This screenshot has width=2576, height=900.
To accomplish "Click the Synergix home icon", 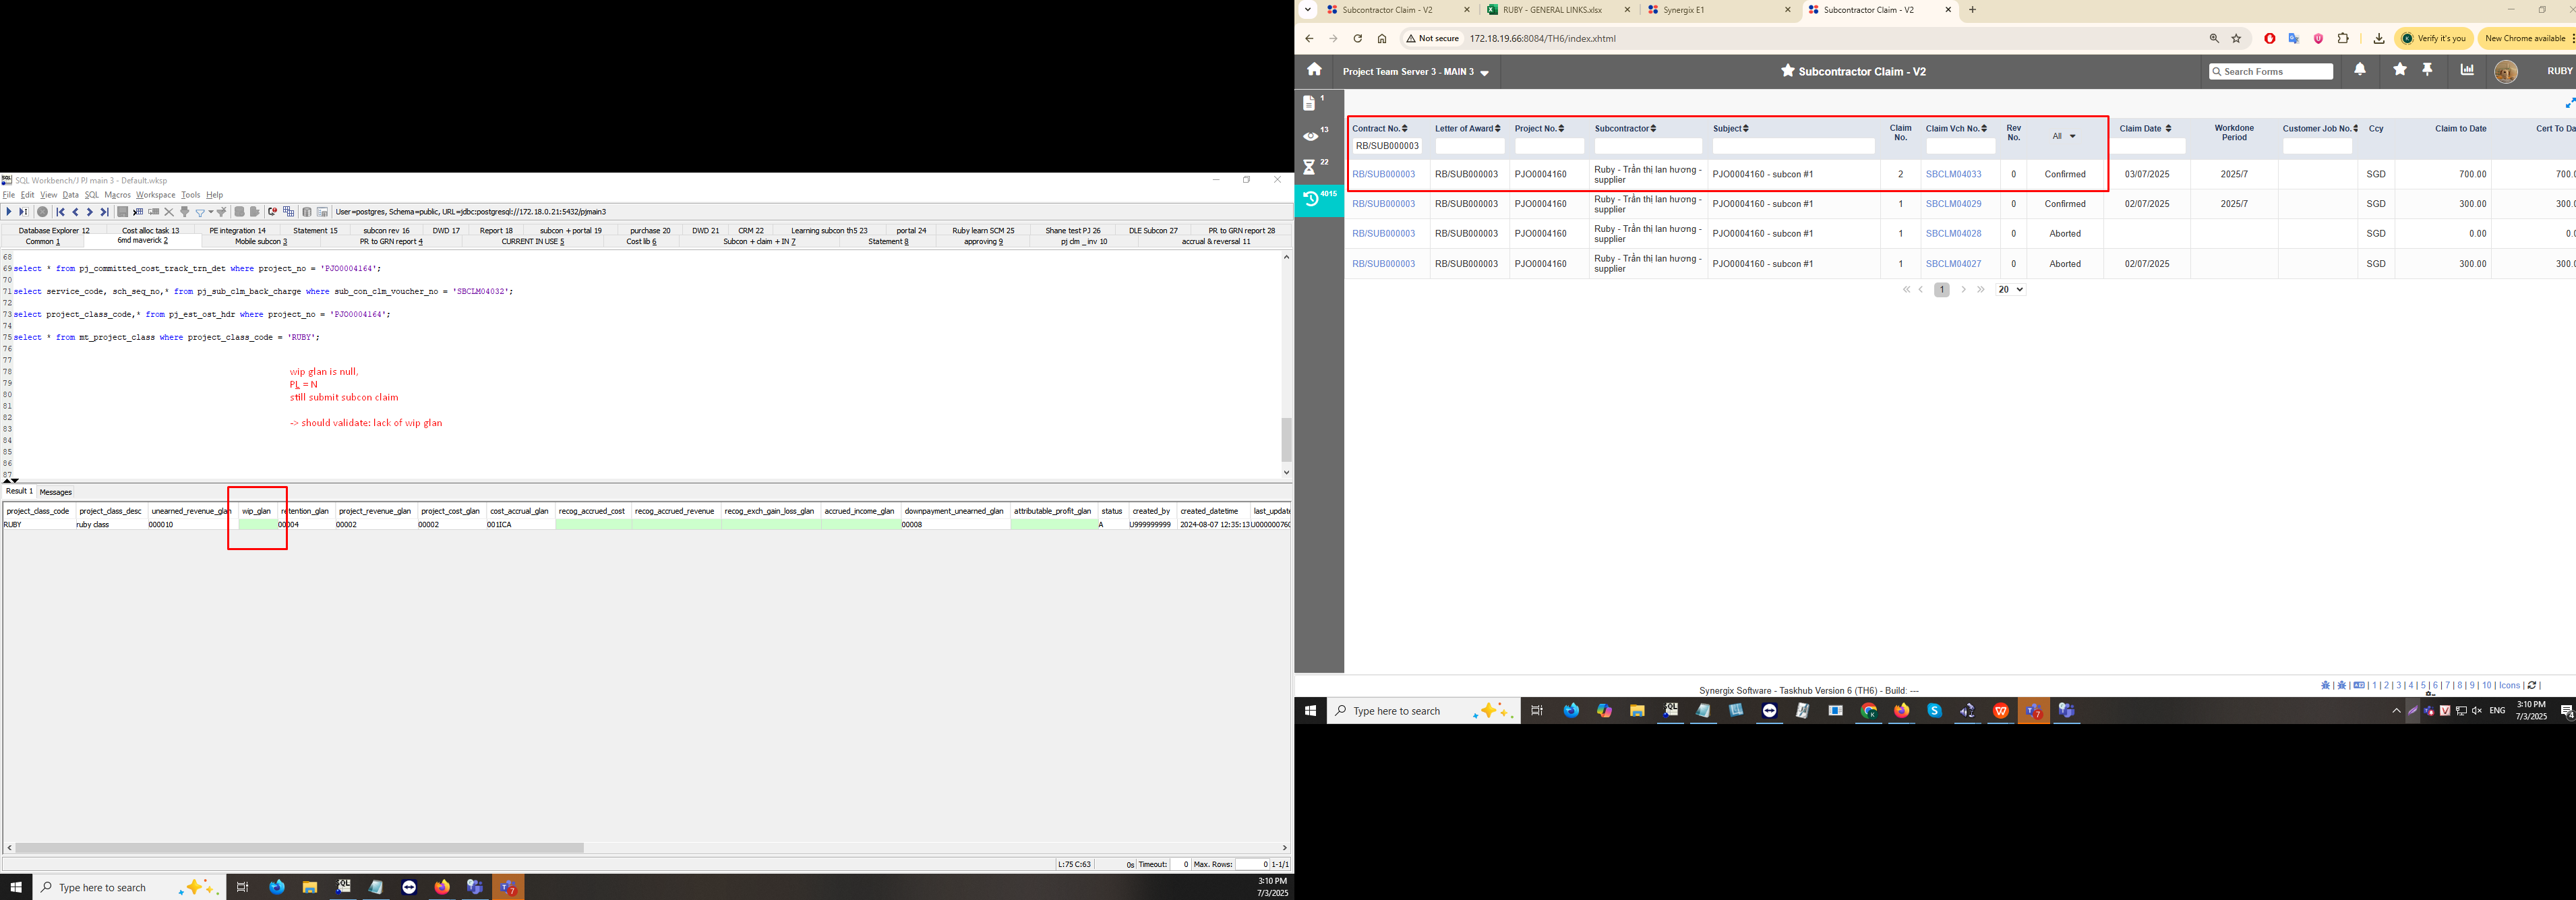I will point(1314,69).
